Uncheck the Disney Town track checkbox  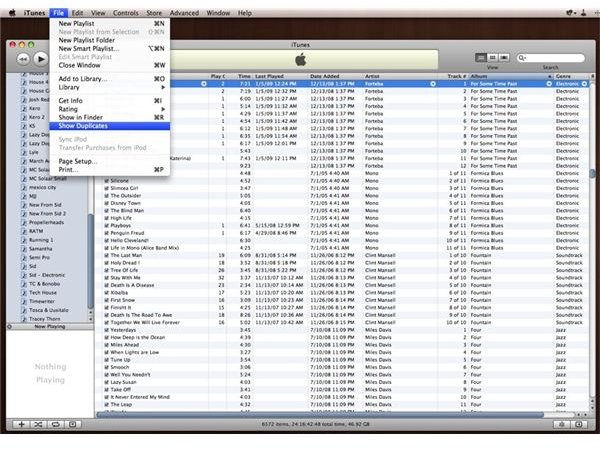tap(106, 203)
